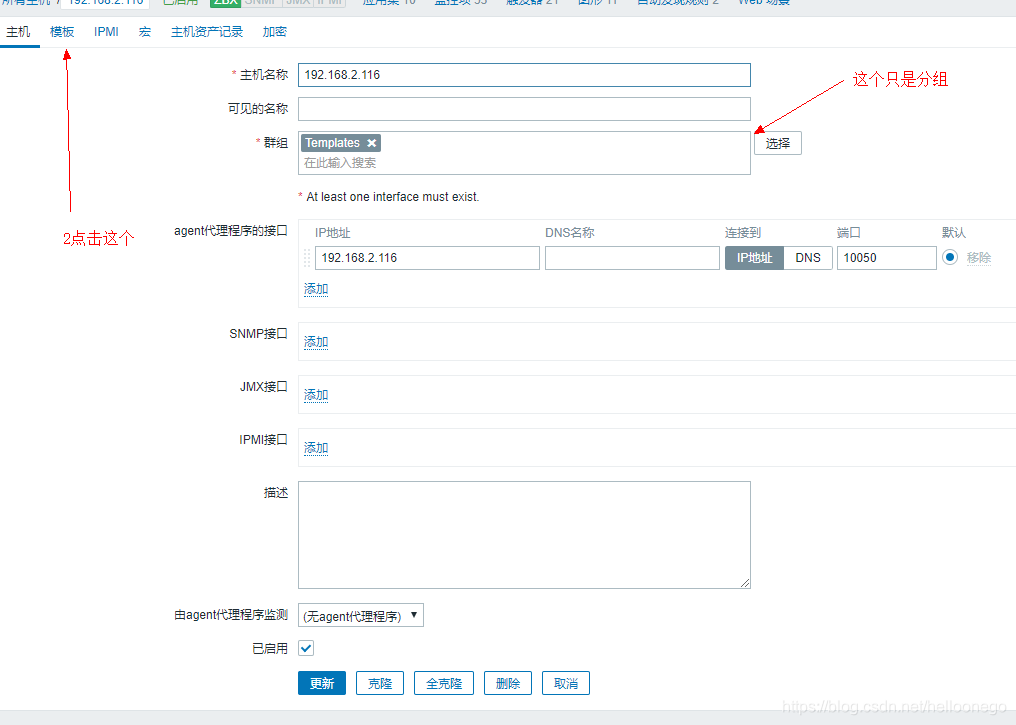The width and height of the screenshot is (1016, 725).
Task: Click the 描述 textarea resize grip
Action: click(x=745, y=583)
